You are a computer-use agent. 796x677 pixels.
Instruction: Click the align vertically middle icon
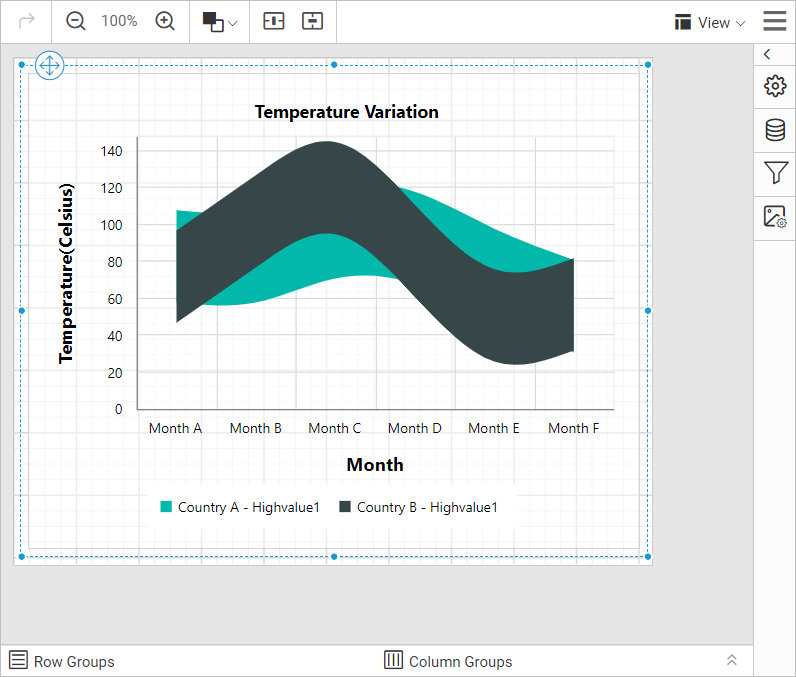[x=312, y=21]
